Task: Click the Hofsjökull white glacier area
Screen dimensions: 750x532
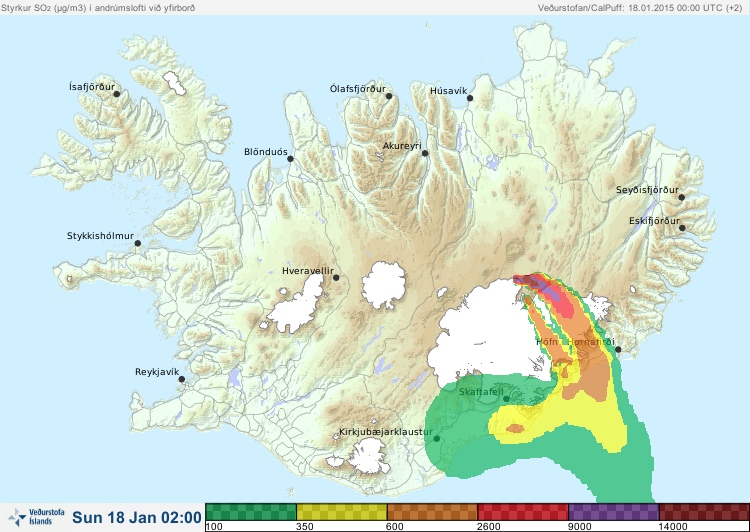Action: (384, 285)
